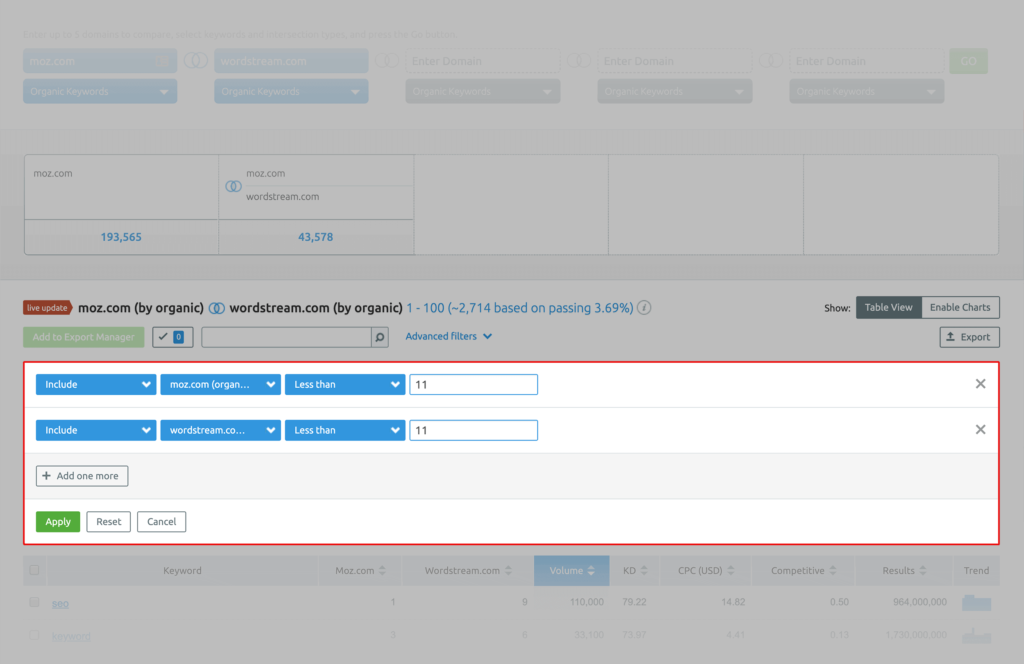Remove the wordstream.com filter via its X icon

coord(981,429)
